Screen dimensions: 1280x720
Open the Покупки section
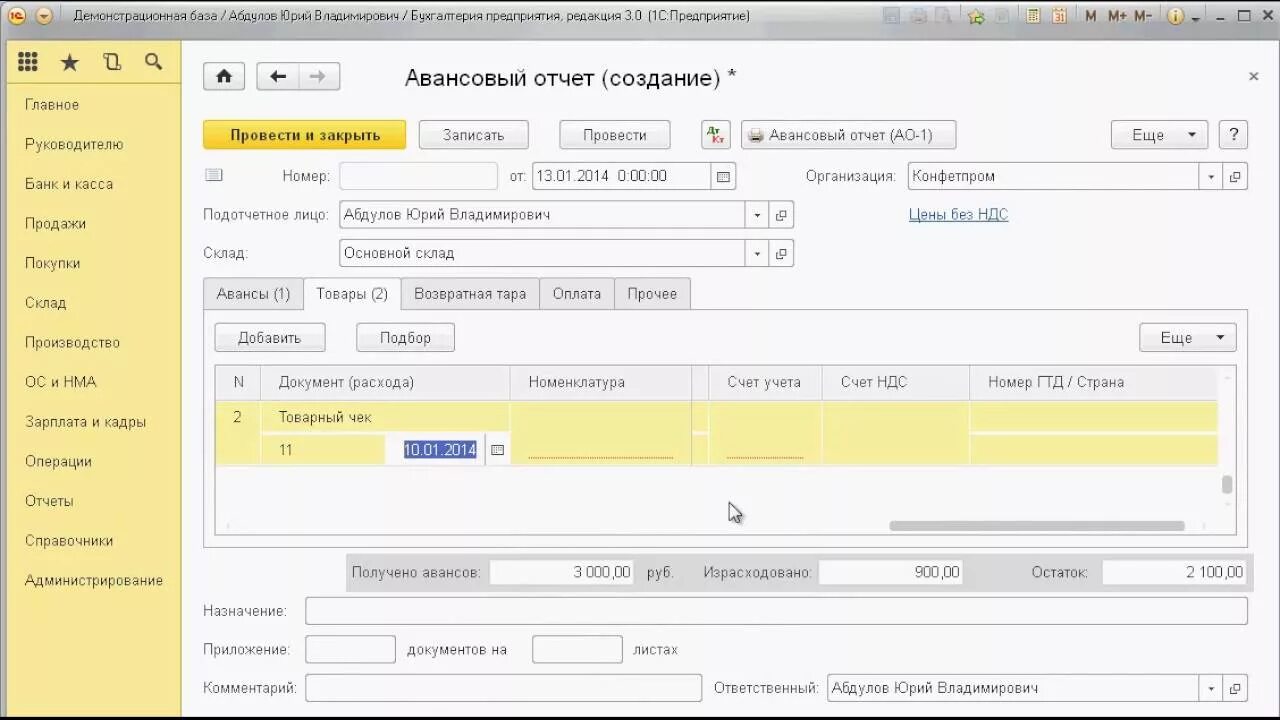pos(52,263)
